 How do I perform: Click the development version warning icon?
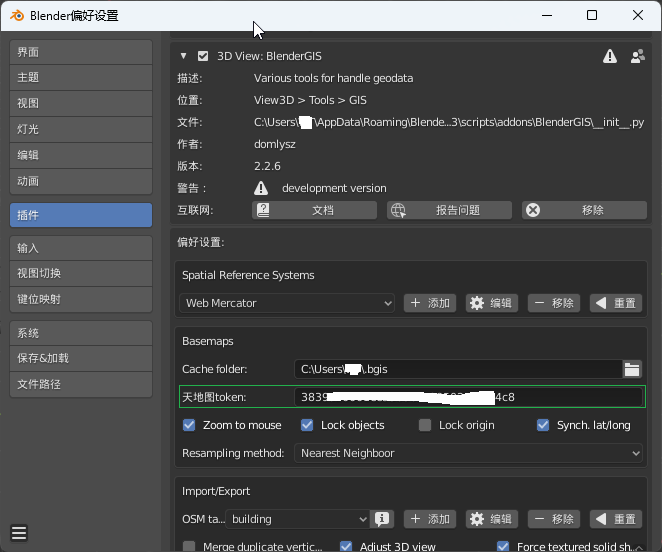click(261, 188)
